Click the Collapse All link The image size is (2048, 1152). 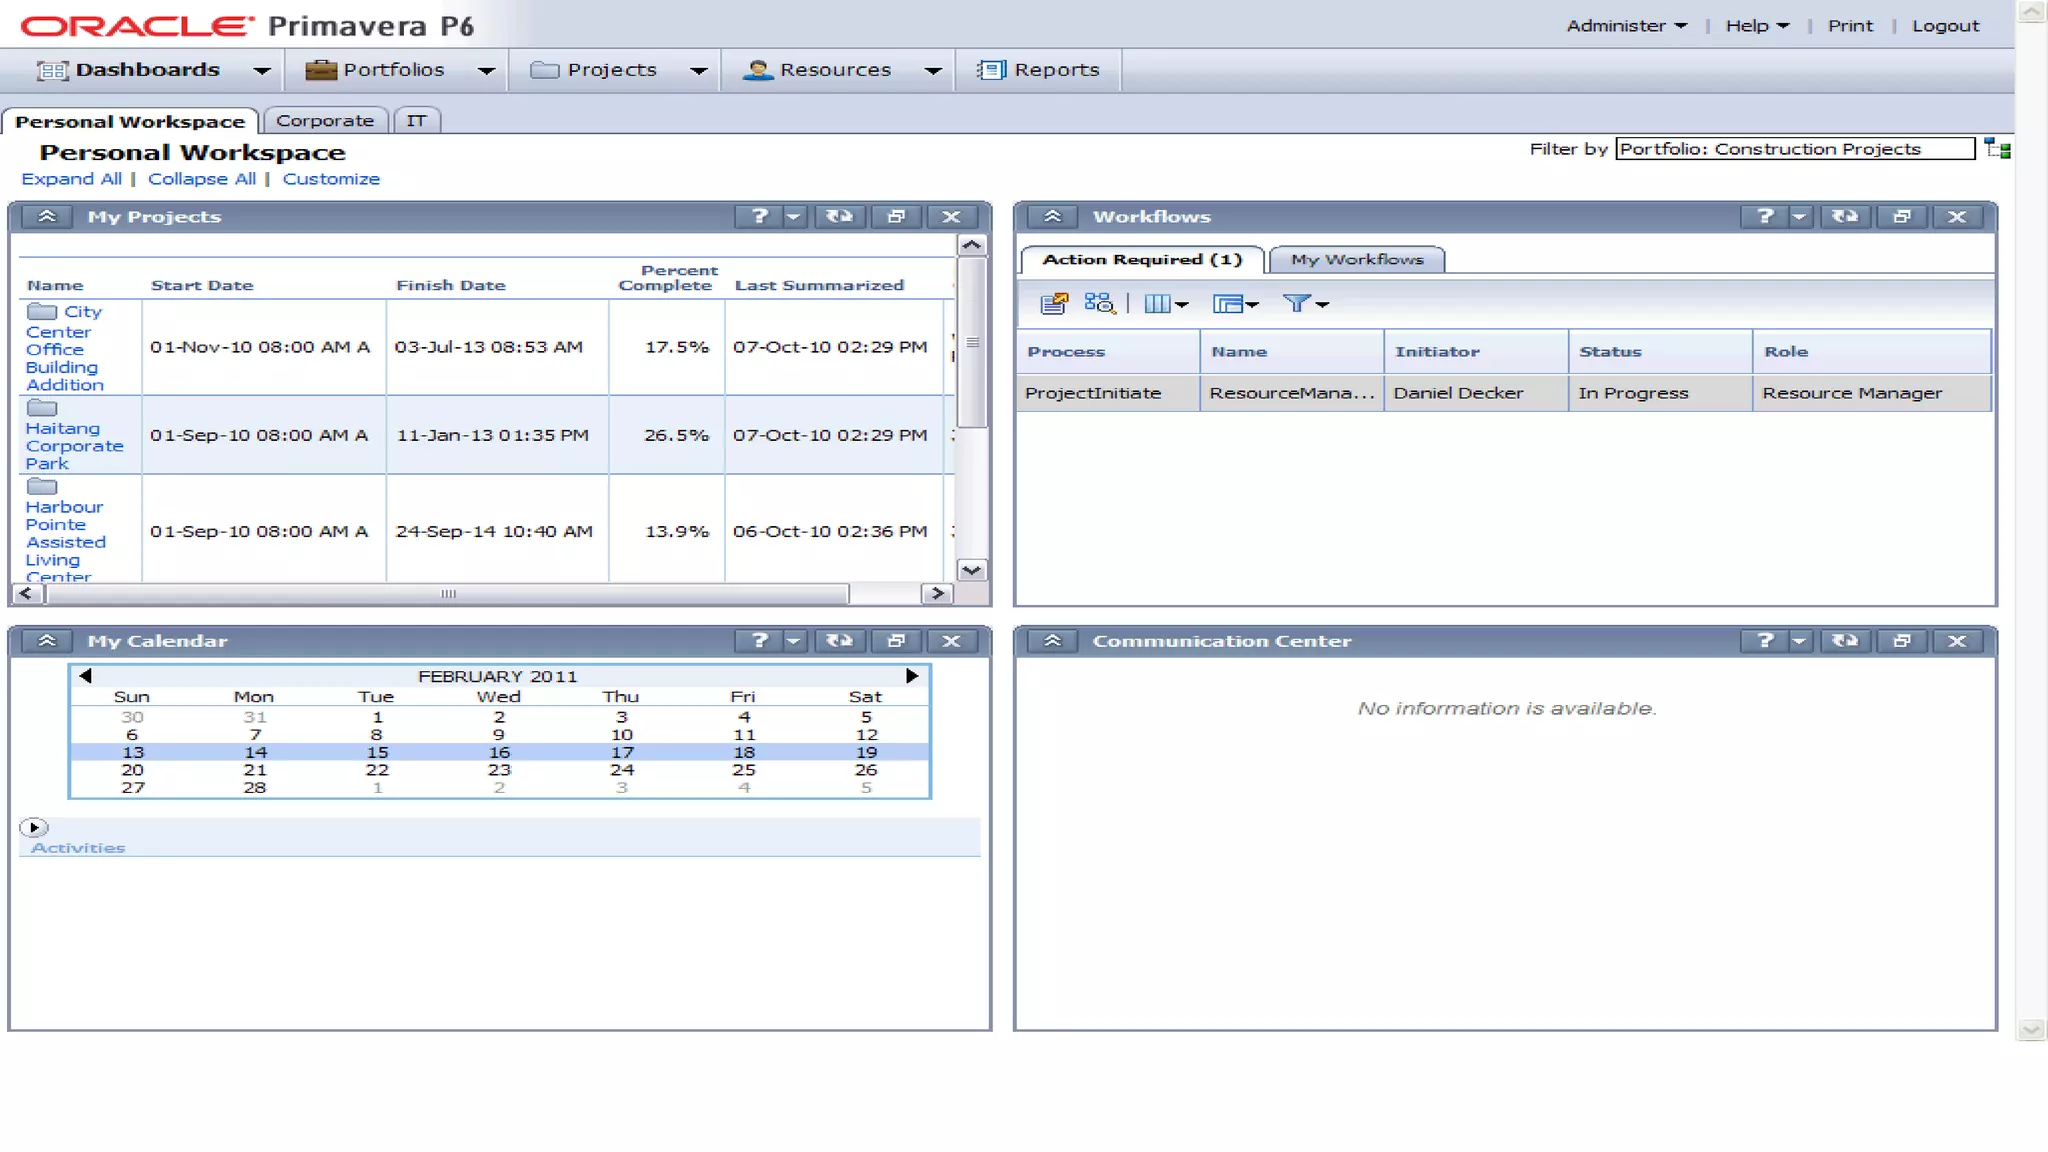coord(202,179)
